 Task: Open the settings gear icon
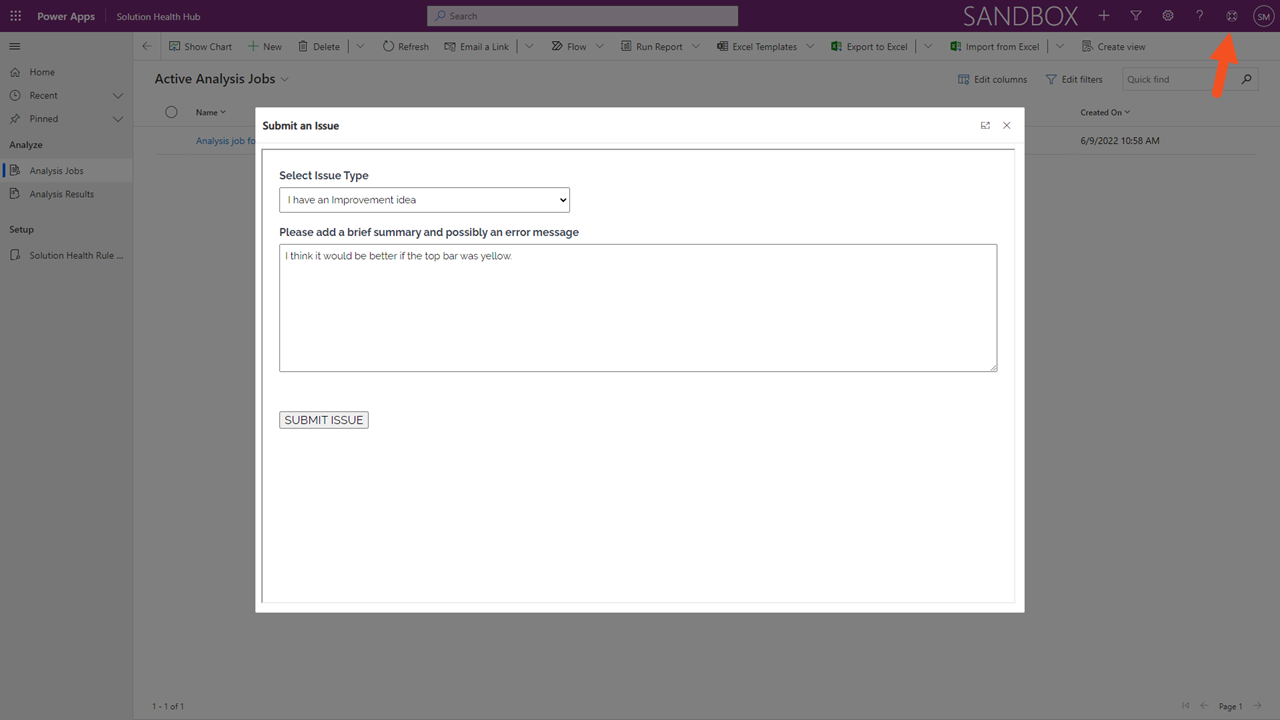click(1168, 16)
